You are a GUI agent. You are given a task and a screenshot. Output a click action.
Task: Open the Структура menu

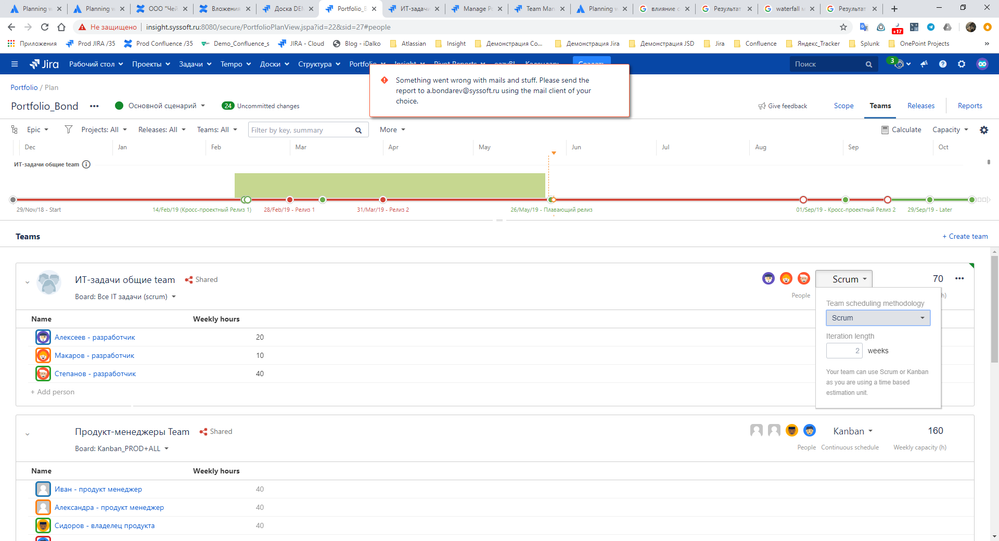(319, 64)
